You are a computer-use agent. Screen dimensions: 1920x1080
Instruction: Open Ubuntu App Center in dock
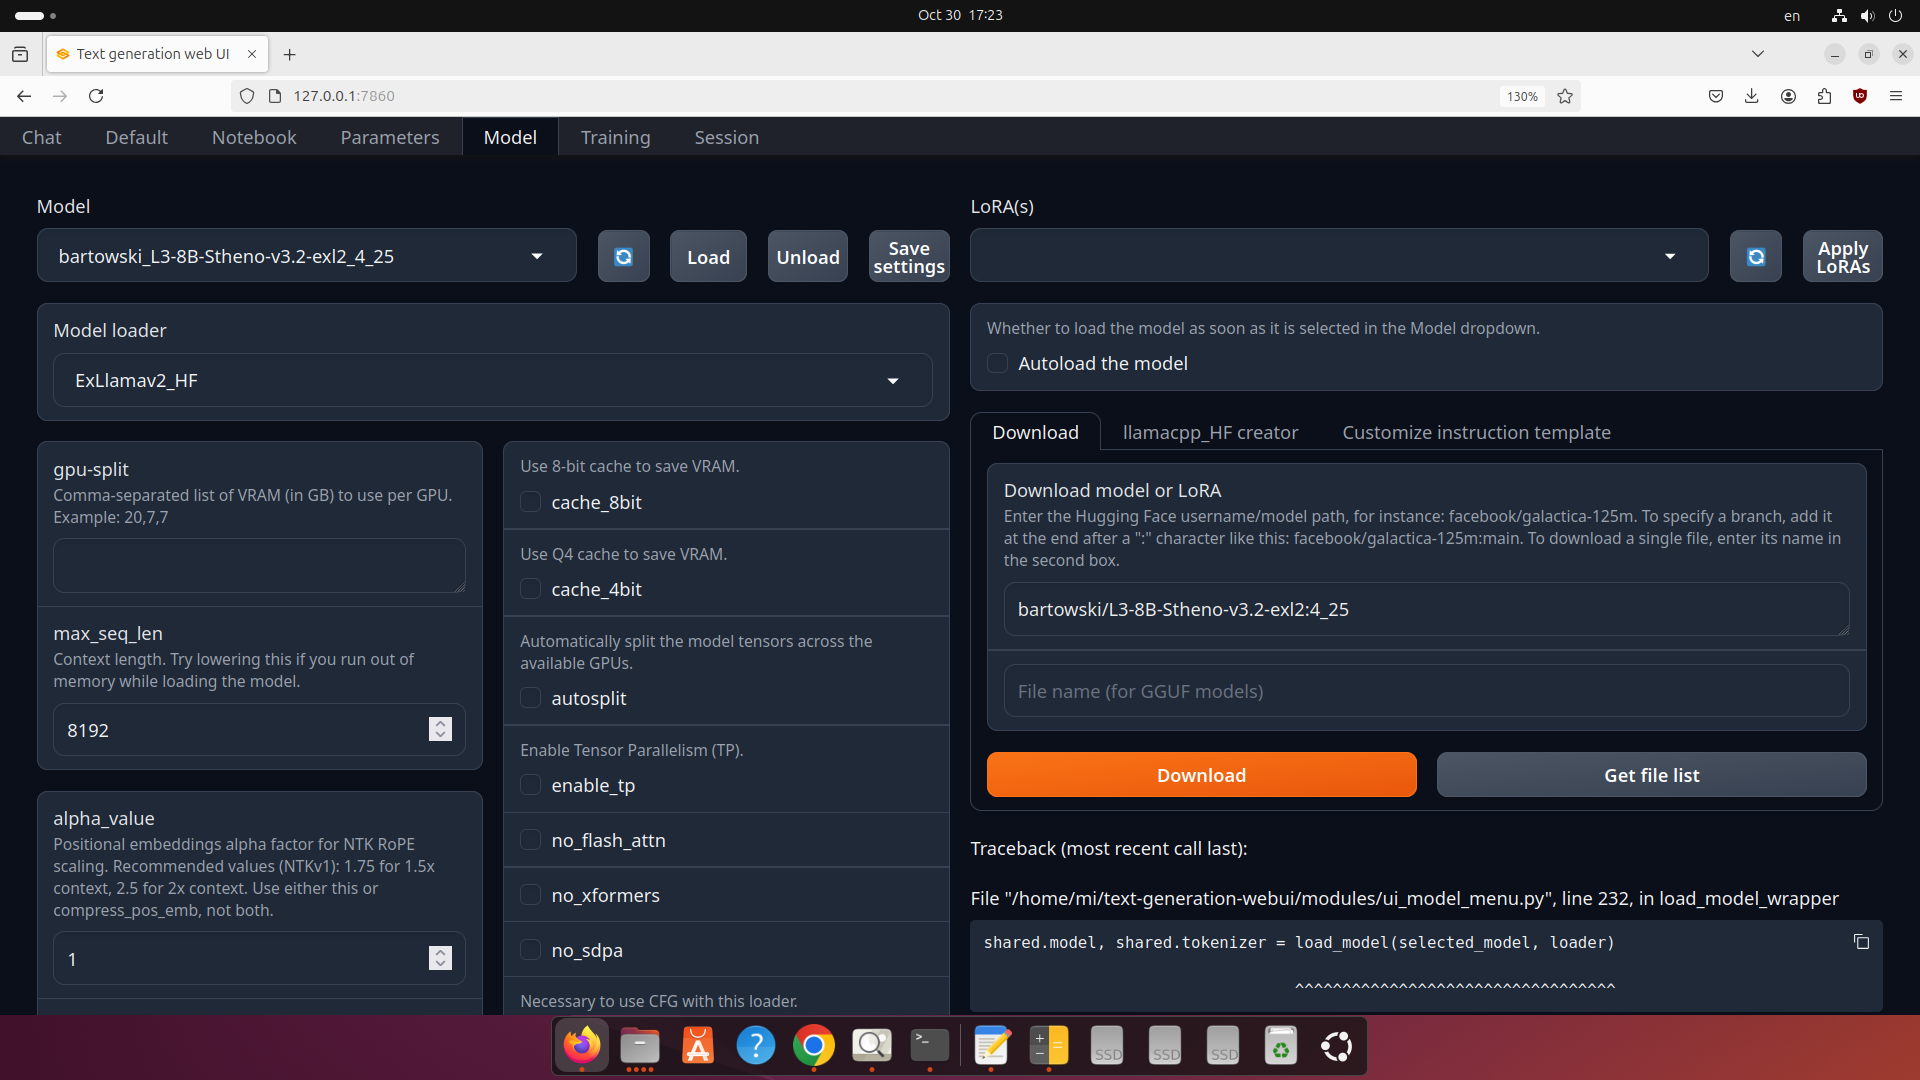(x=698, y=1046)
